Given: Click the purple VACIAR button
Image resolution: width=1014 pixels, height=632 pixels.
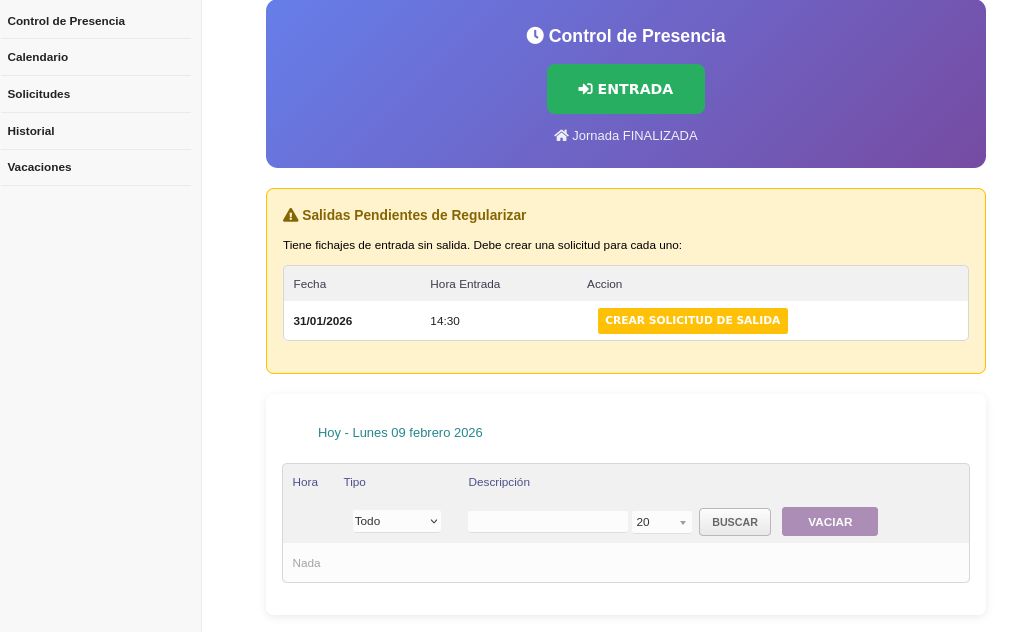Looking at the screenshot, I should [x=829, y=522].
